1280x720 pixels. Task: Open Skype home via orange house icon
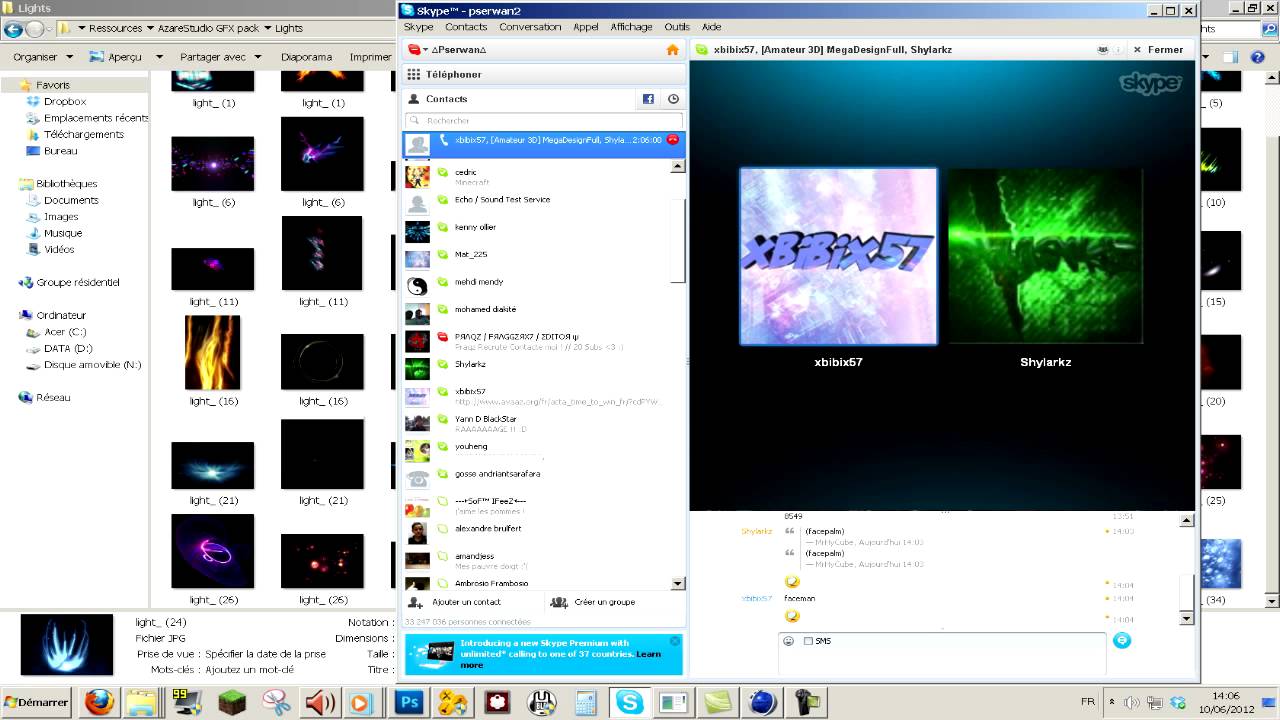click(672, 50)
